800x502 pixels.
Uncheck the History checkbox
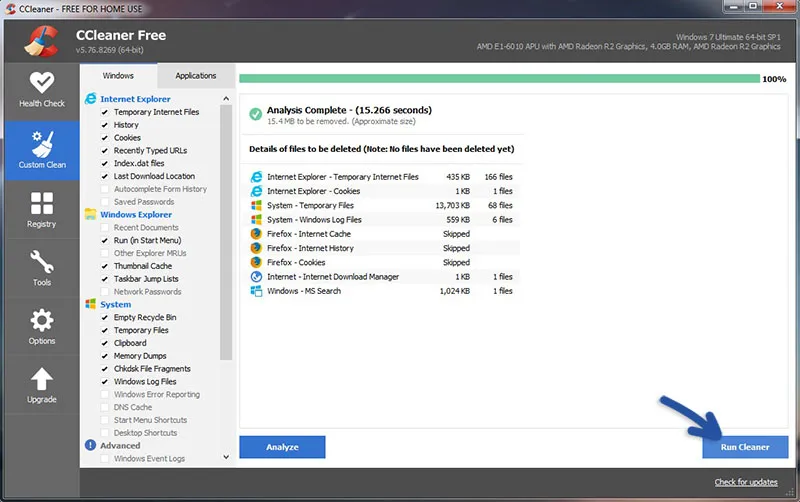[105, 124]
